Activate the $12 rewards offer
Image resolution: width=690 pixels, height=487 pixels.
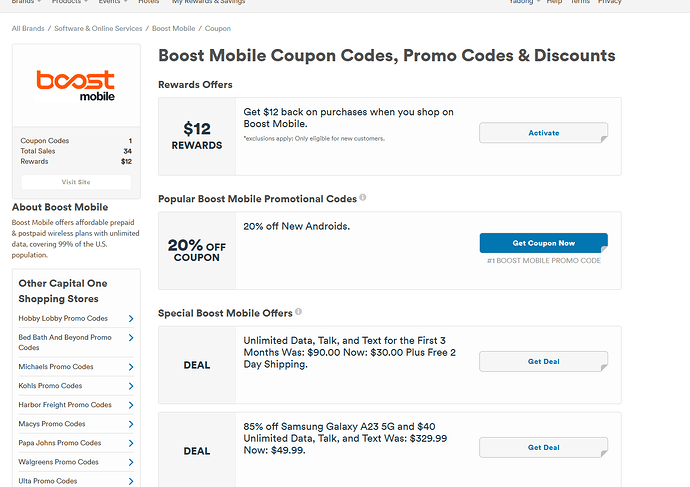tap(543, 133)
